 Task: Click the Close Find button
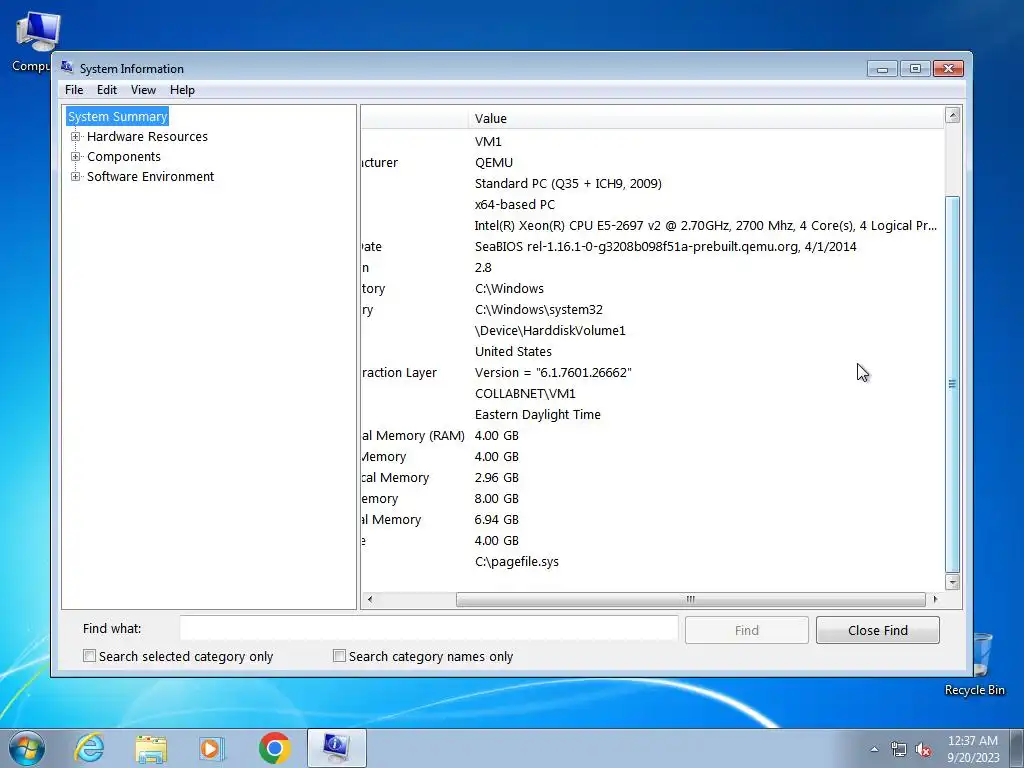coord(878,630)
